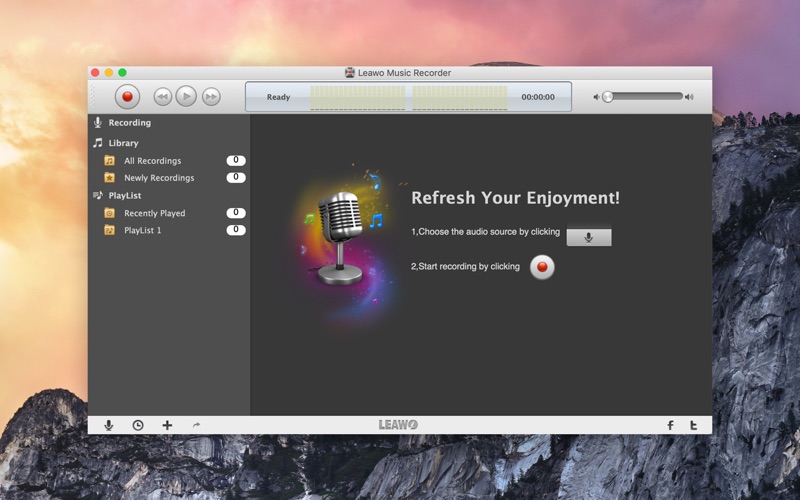Click the Newly Recordings star folder icon
This screenshot has width=800, height=500.
coord(109,178)
